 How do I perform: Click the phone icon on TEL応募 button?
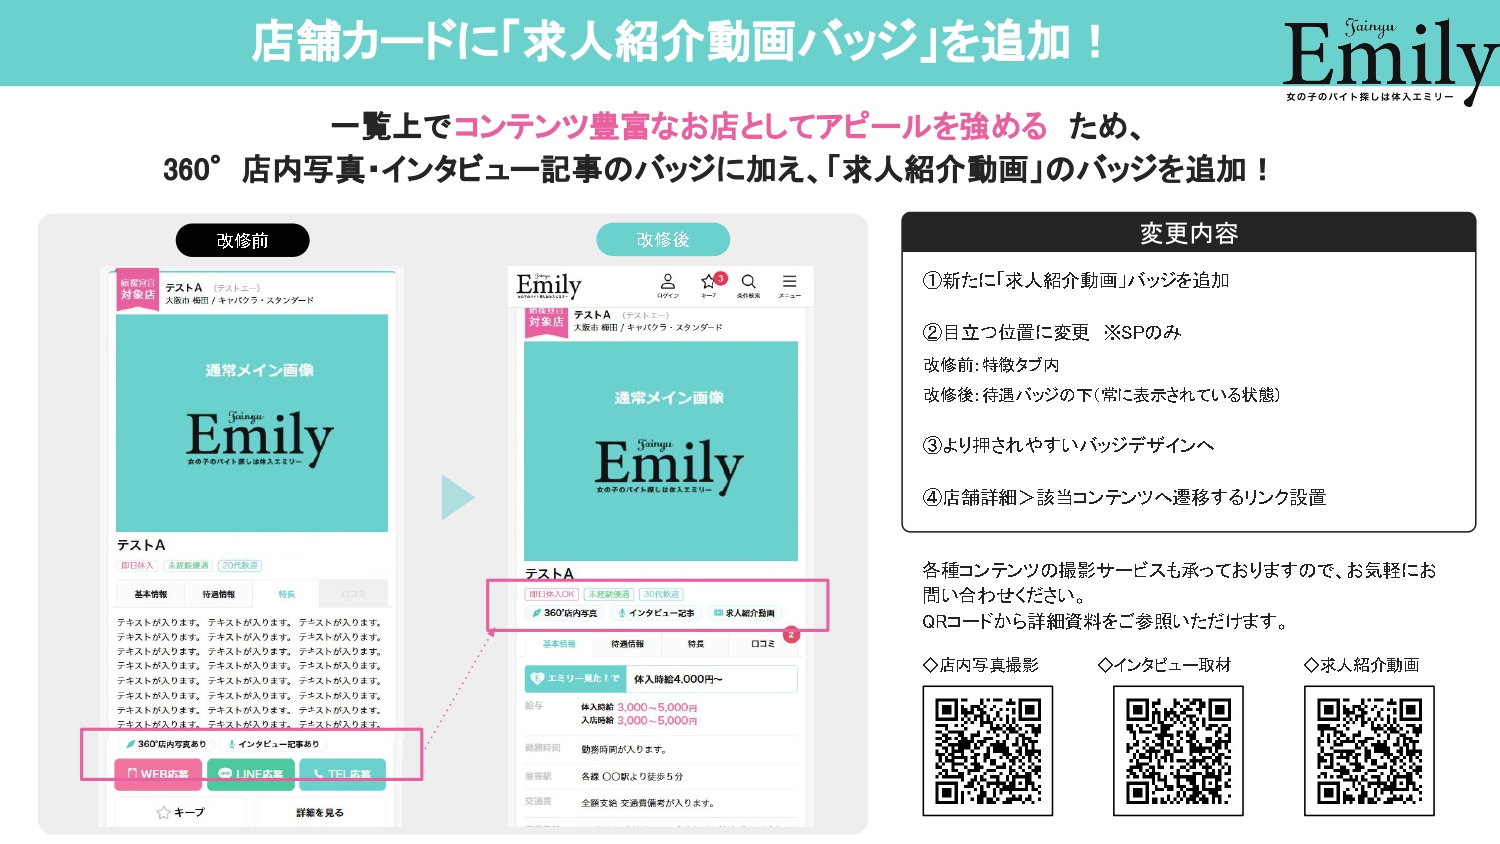click(x=318, y=774)
